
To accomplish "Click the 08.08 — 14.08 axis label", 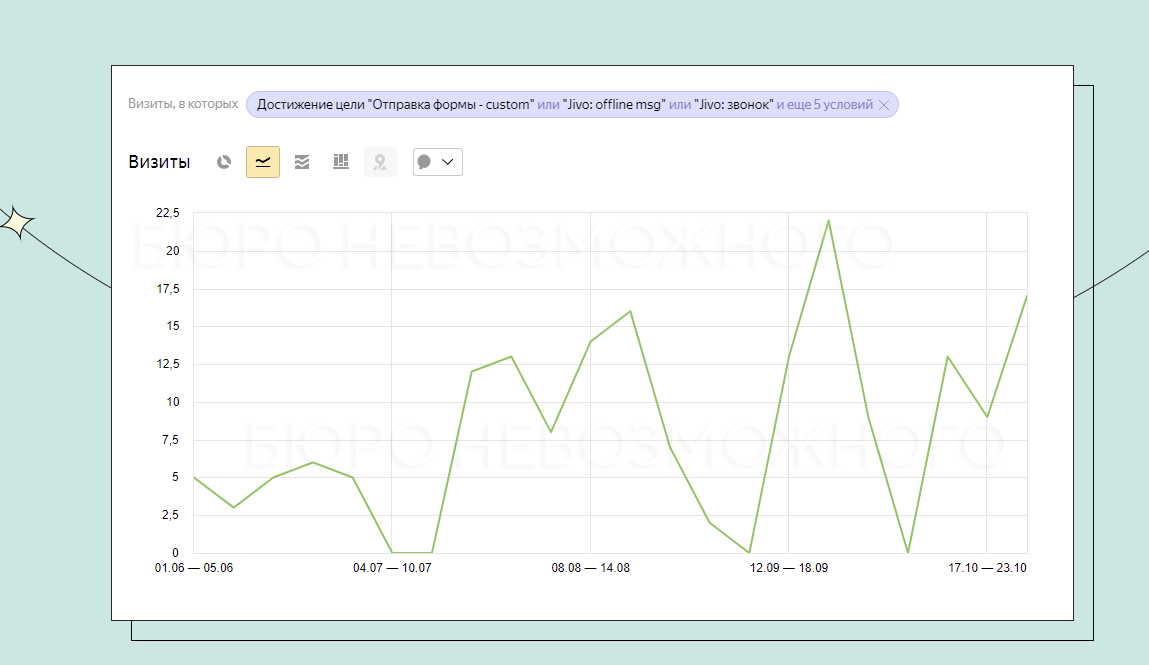I will click(x=590, y=568).
